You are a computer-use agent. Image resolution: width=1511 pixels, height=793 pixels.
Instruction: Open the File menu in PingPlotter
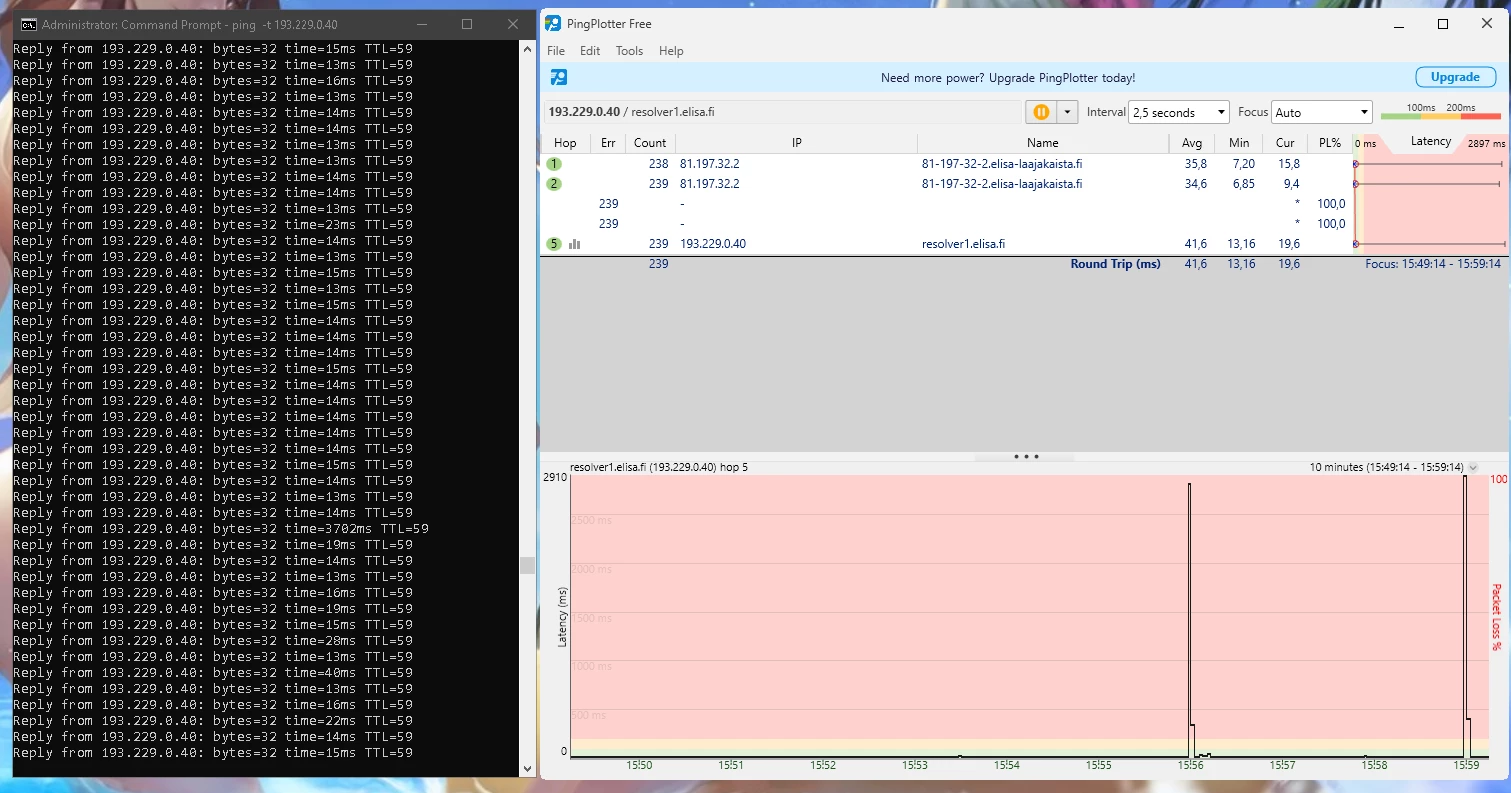pyautogui.click(x=555, y=51)
